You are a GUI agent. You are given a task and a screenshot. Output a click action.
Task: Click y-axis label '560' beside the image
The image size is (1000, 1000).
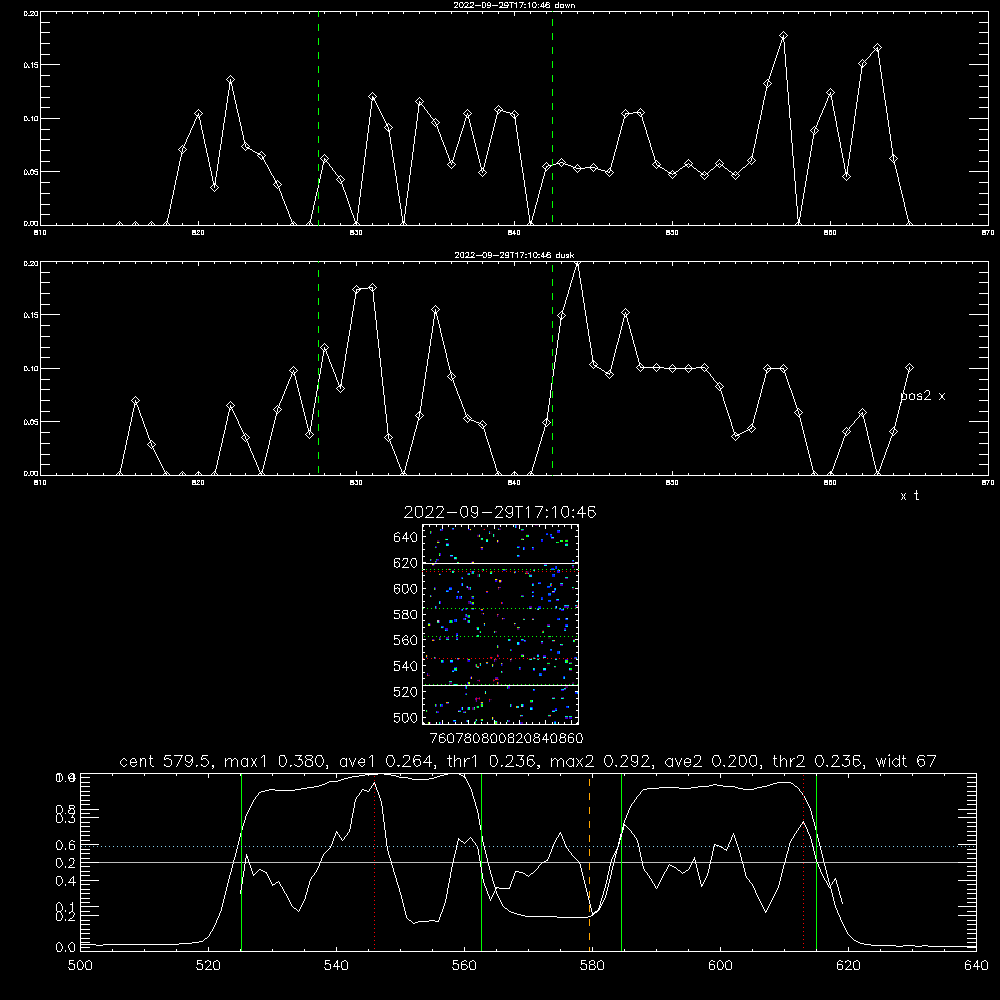pos(406,640)
